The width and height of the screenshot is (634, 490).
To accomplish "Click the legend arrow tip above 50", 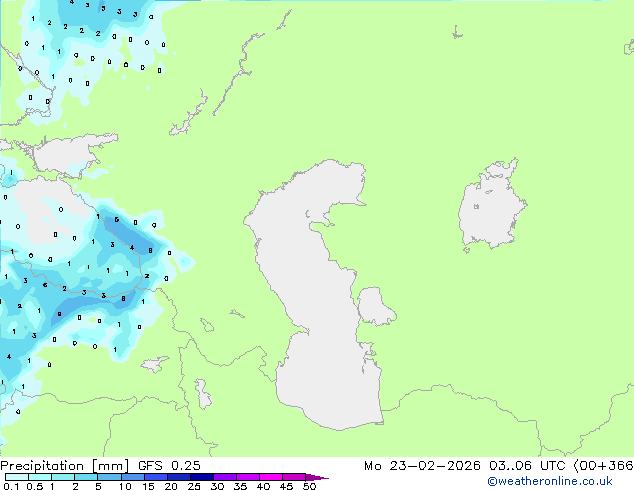I will 317,477.
